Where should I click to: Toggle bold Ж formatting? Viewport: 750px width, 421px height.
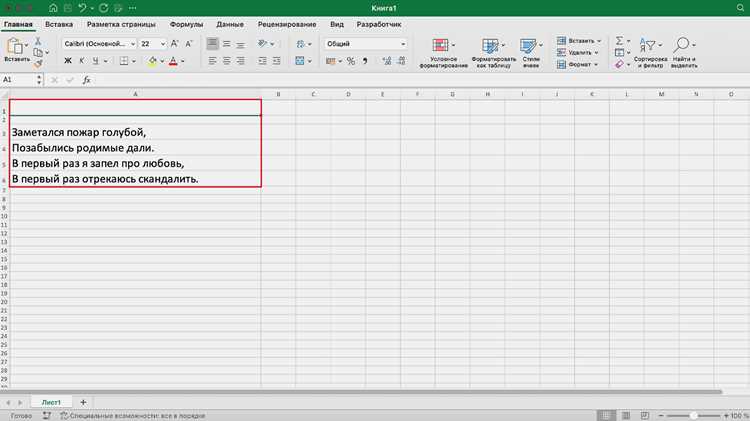tap(68, 61)
